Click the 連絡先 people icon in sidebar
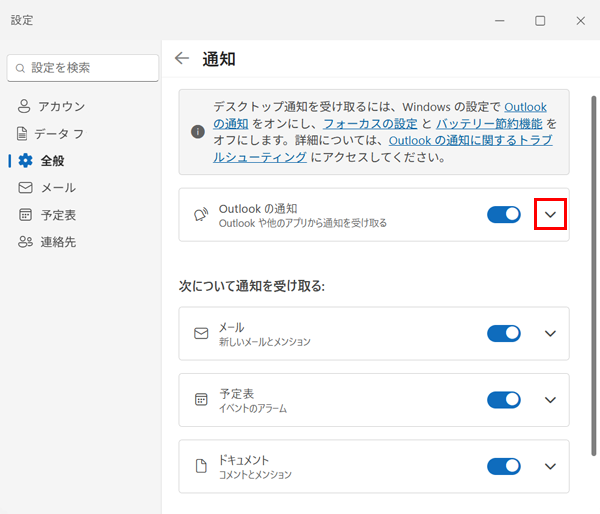 pos(25,241)
